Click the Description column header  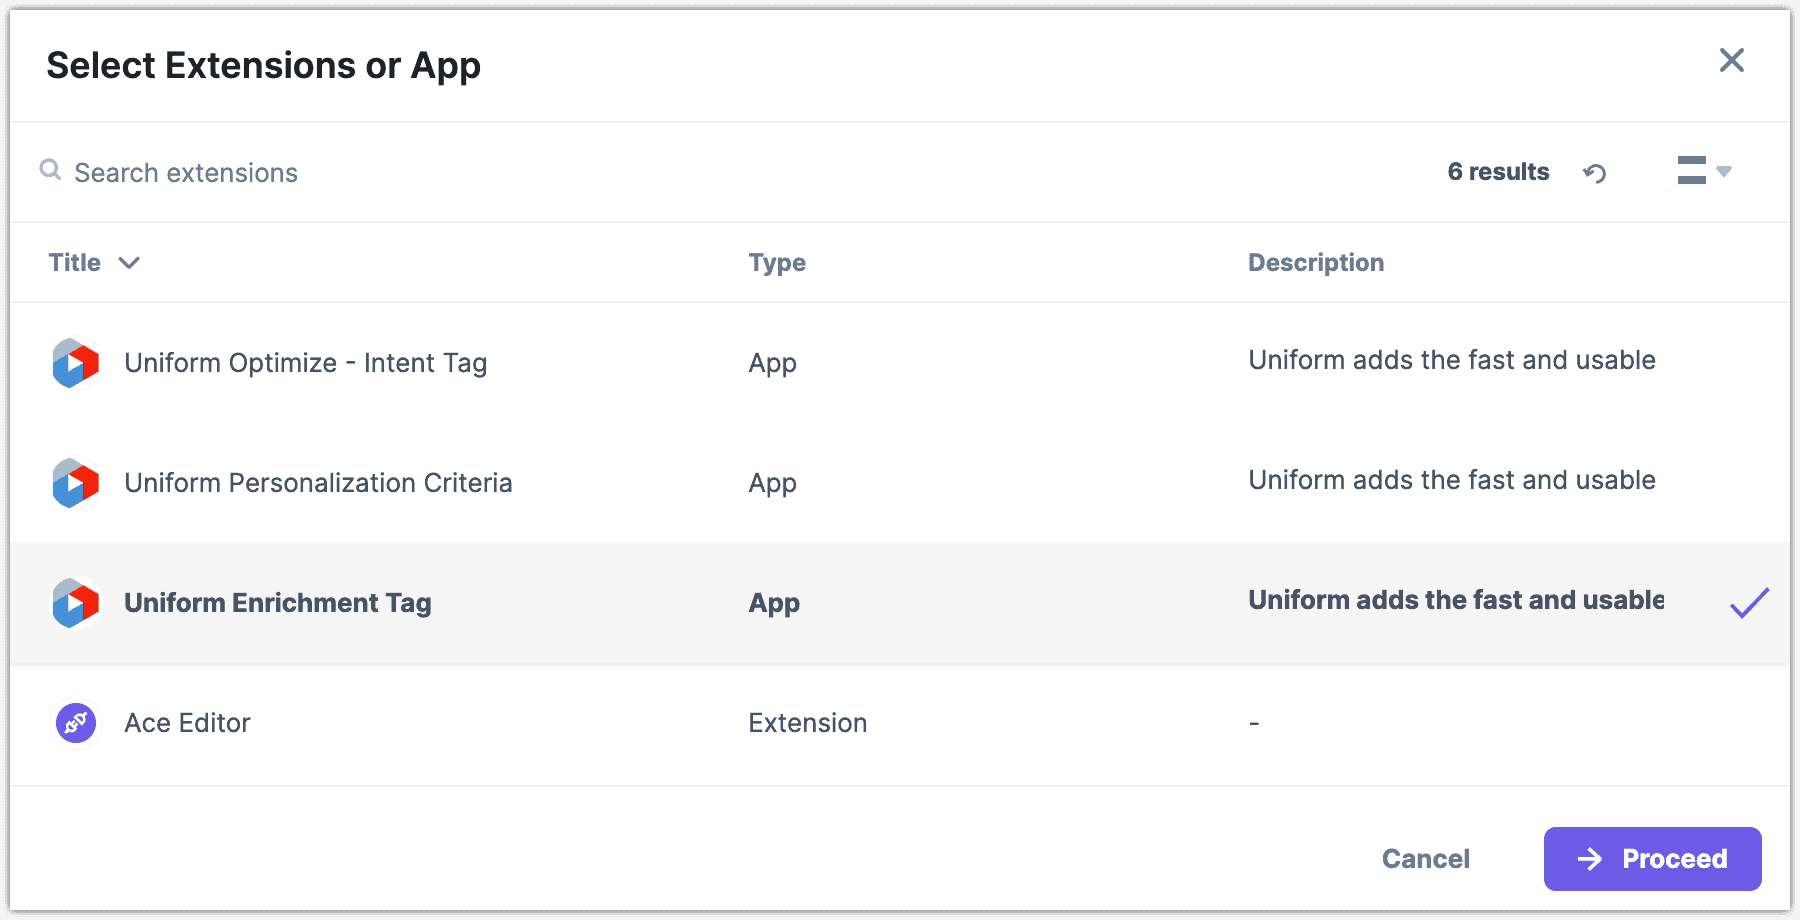[x=1315, y=262]
